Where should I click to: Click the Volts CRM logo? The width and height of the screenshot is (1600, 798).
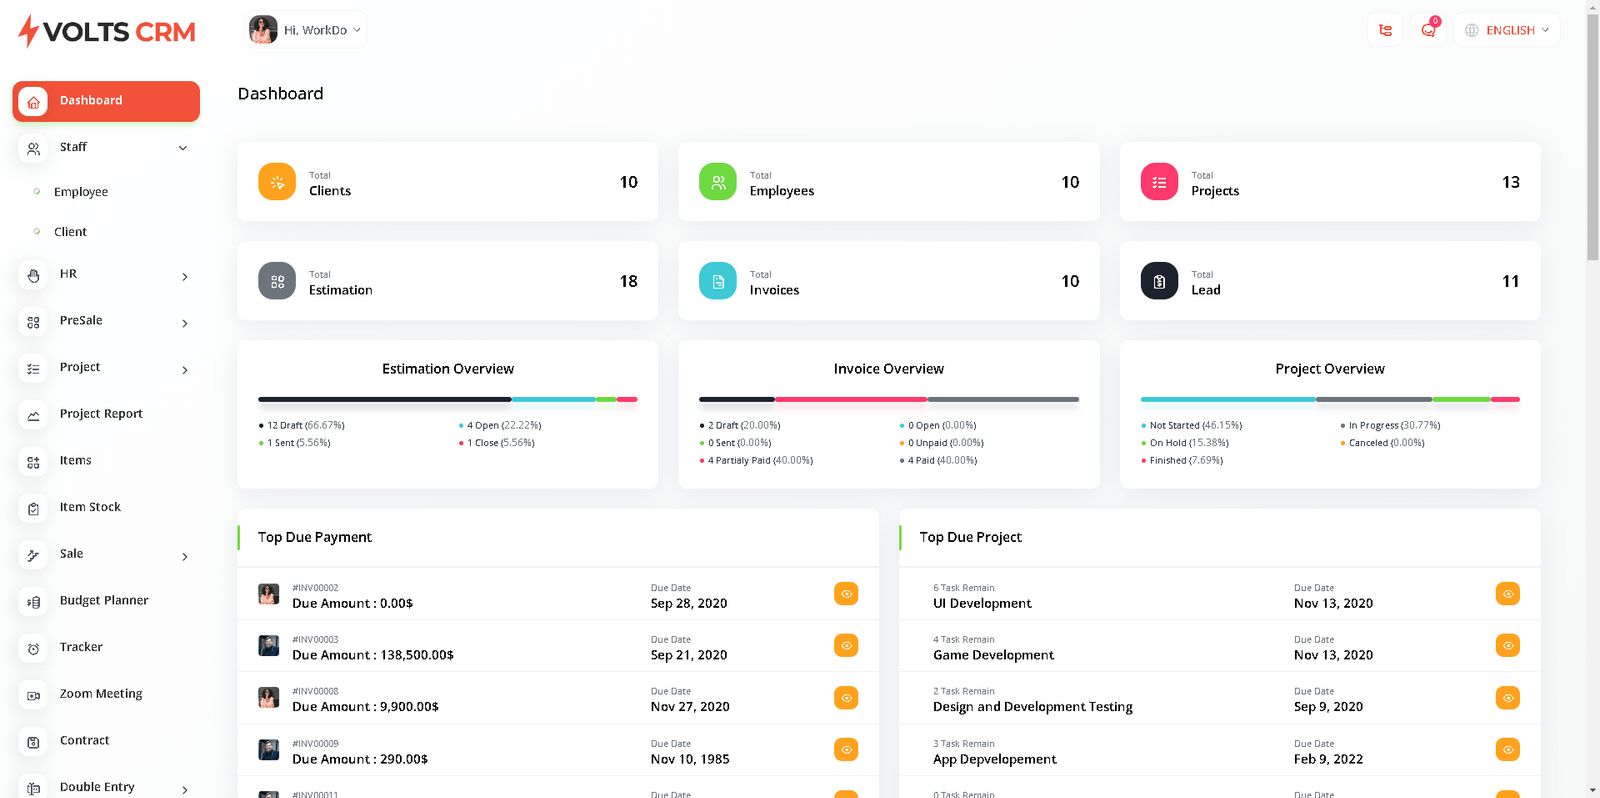[107, 31]
